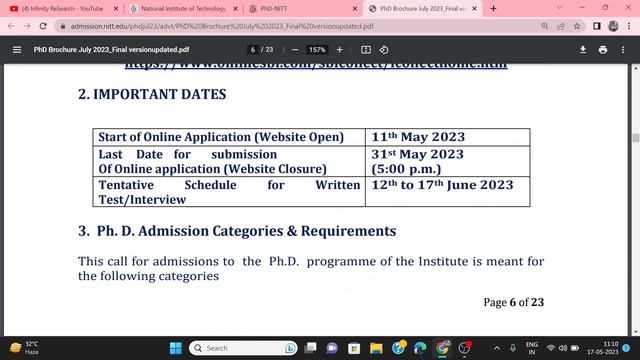Screen dimensions: 640x360
Task: Click the scrollbar down arrow
Action: pyautogui.click(x=636, y=332)
